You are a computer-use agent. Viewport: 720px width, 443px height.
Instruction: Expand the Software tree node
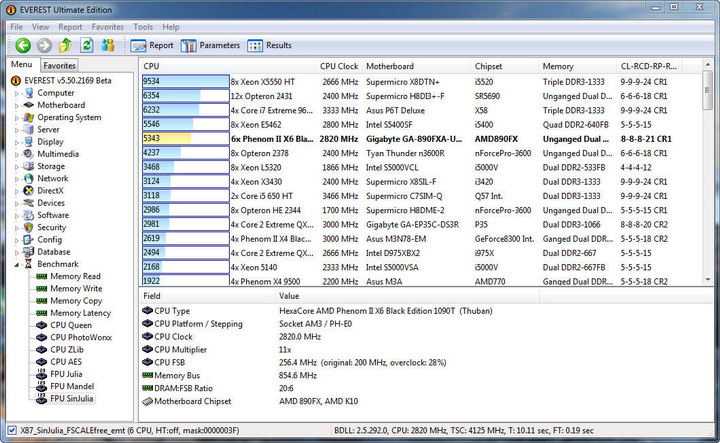17,216
